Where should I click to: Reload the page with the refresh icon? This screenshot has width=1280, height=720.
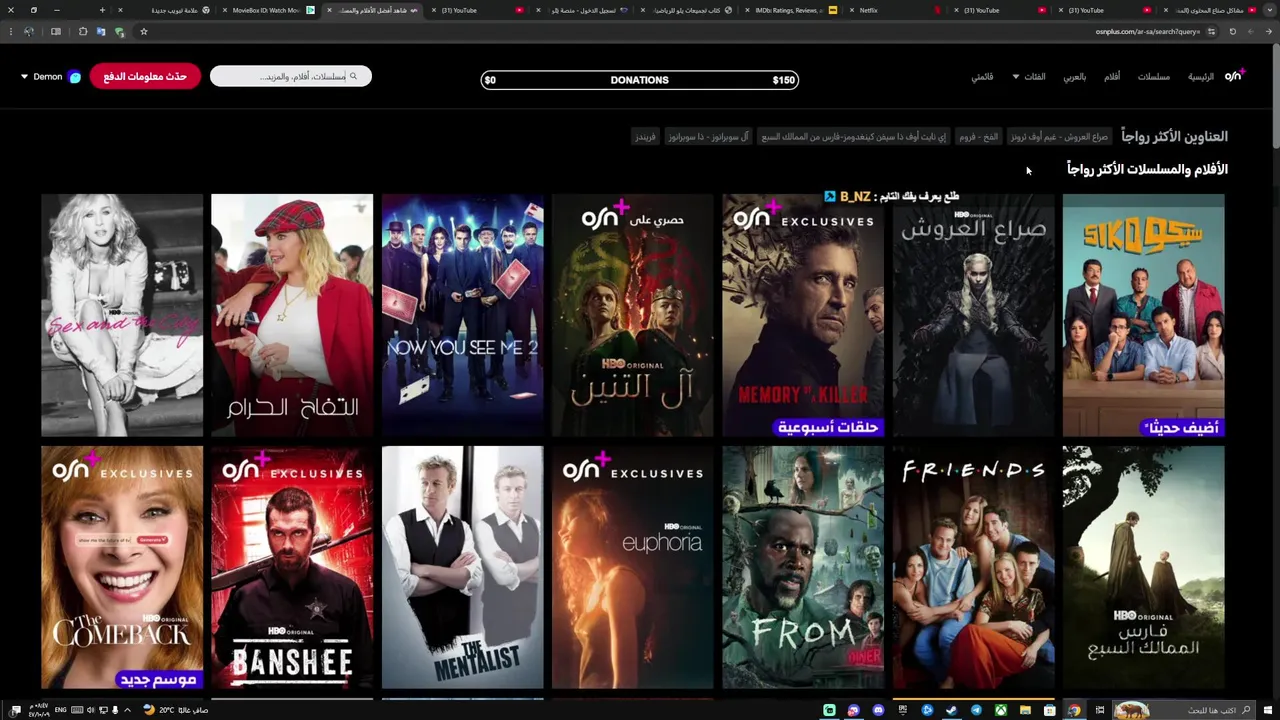click(x=1232, y=31)
